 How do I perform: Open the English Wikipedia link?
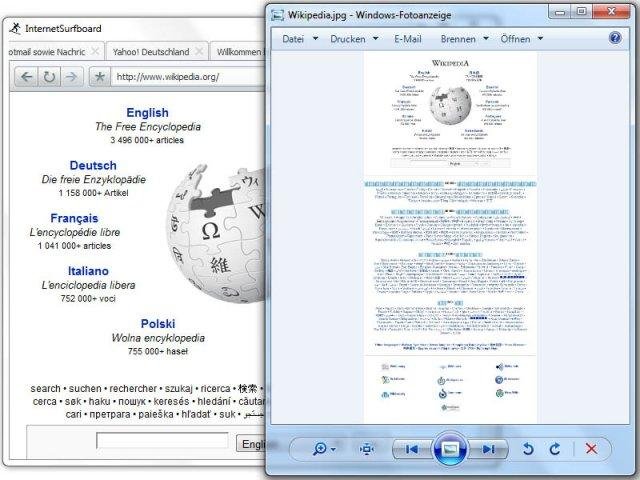(x=147, y=112)
